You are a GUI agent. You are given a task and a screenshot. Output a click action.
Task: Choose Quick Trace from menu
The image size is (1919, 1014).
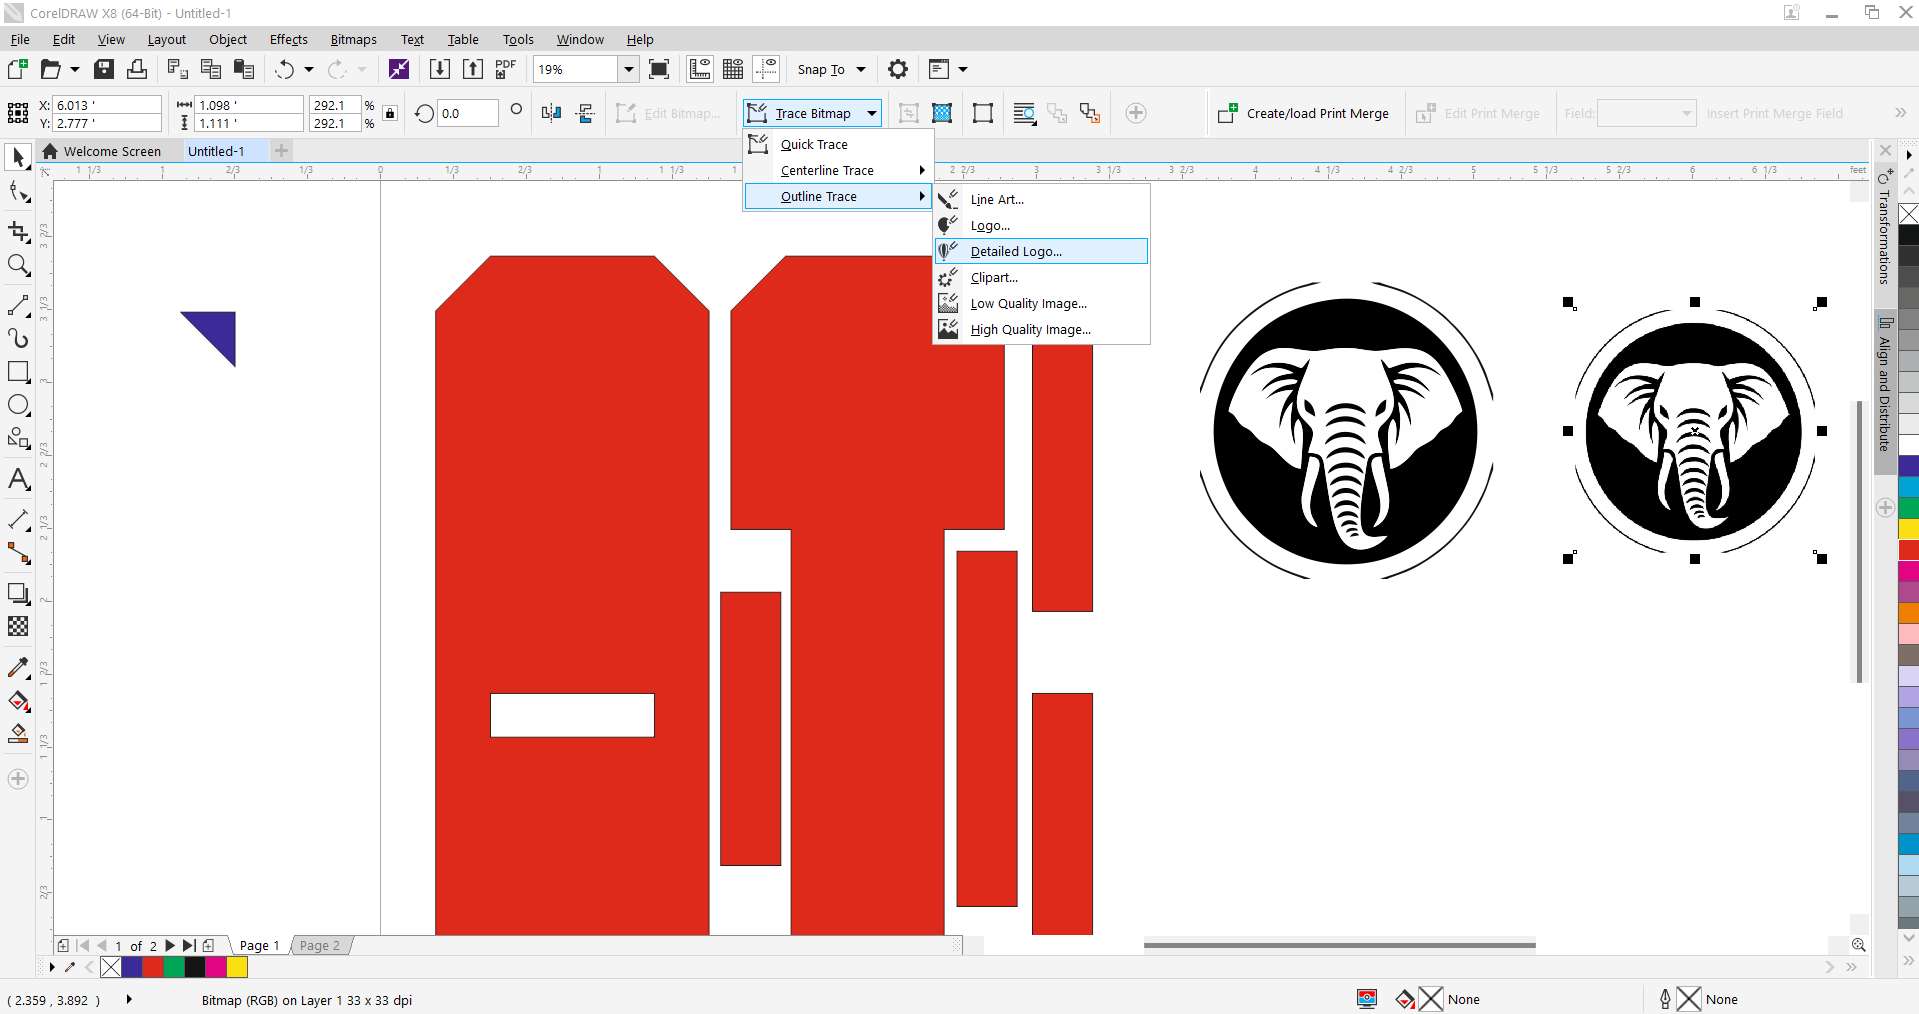[x=838, y=144]
